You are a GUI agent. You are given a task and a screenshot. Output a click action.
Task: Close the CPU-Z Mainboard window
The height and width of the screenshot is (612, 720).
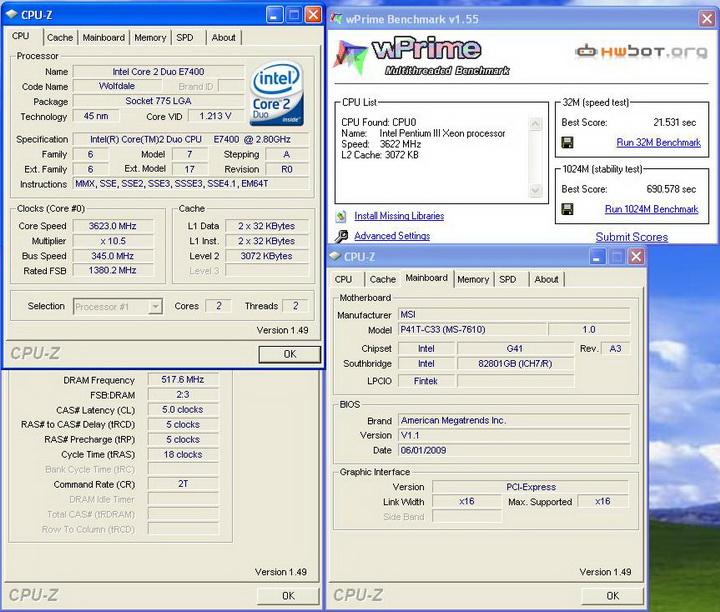[x=636, y=257]
